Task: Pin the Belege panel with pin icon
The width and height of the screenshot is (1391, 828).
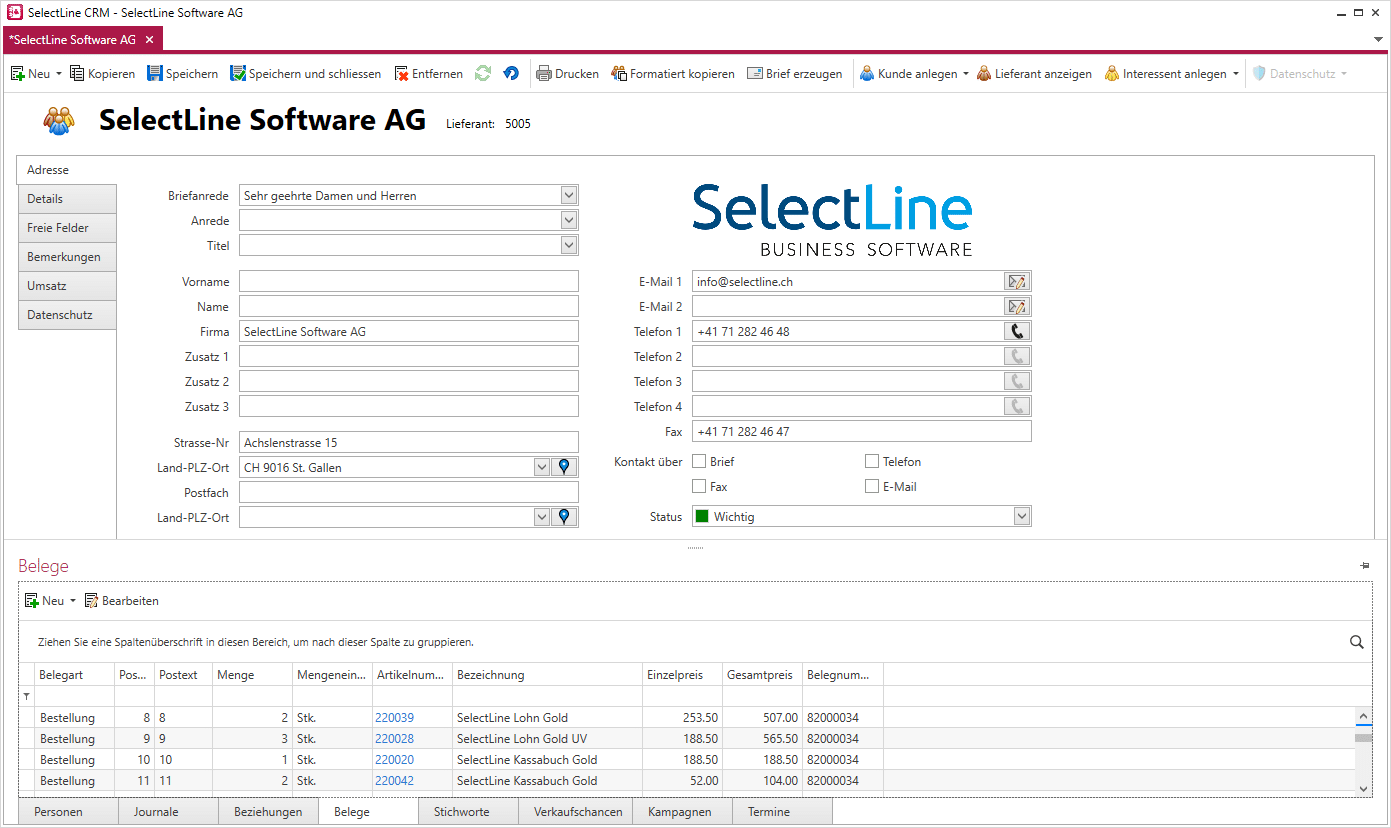Action: (1364, 566)
